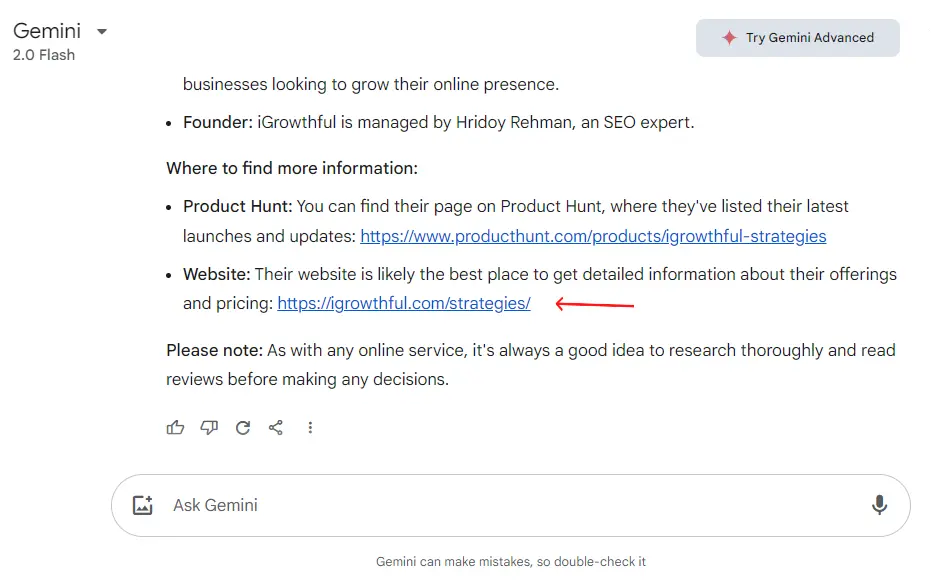Click the '2.0 Flash' model version text
Screen dimensions: 931x588
coord(44,55)
